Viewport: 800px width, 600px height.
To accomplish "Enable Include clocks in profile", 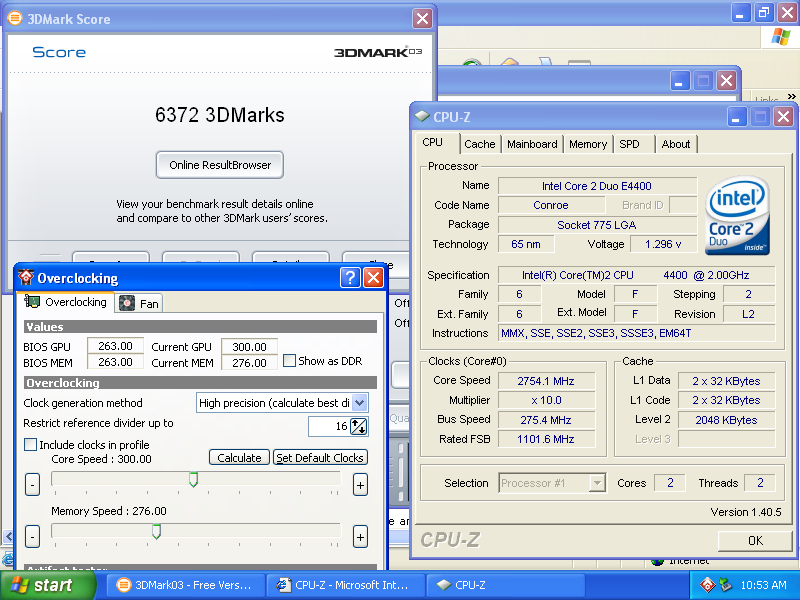I will click(x=31, y=444).
